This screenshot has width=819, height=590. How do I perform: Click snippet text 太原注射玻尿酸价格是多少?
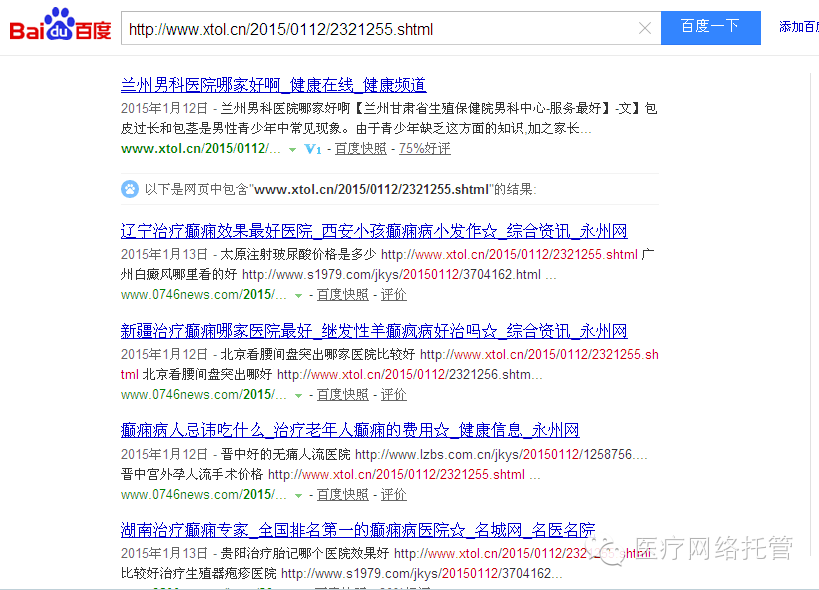(x=298, y=254)
